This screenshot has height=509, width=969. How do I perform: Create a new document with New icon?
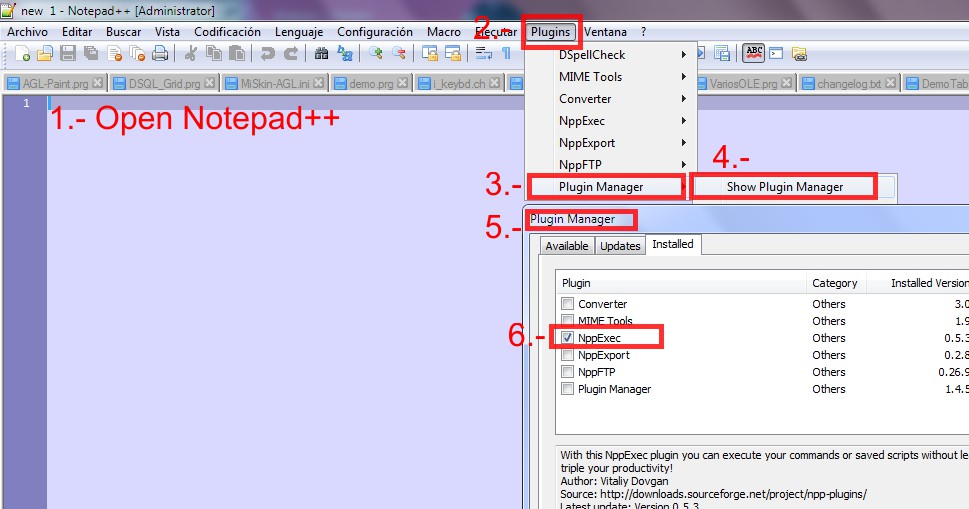click(22, 54)
